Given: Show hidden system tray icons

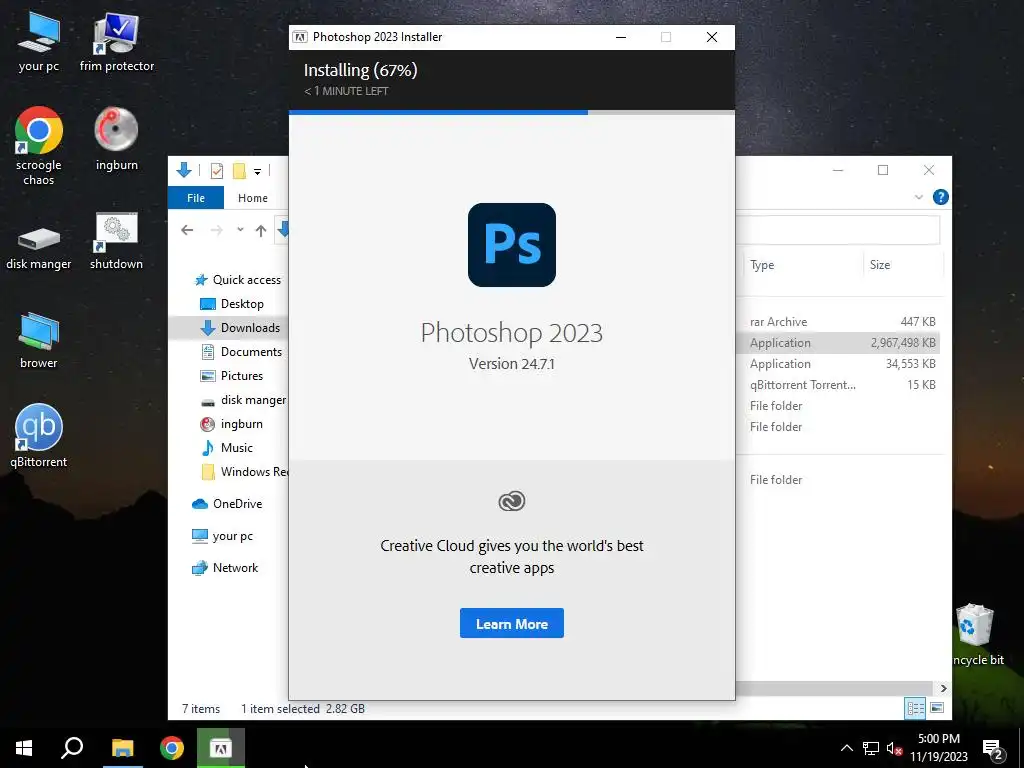Looking at the screenshot, I should pyautogui.click(x=846, y=748).
